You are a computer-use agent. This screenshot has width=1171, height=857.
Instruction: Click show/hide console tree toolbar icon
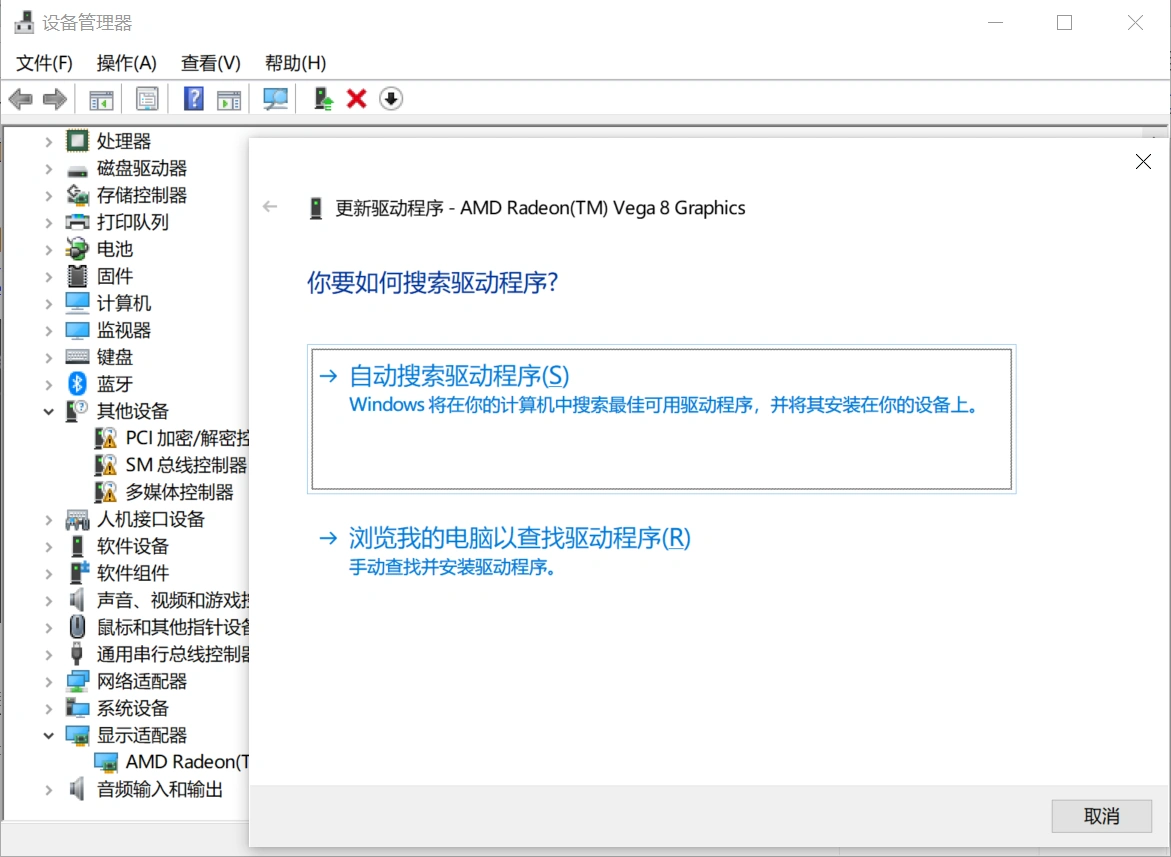pos(101,99)
